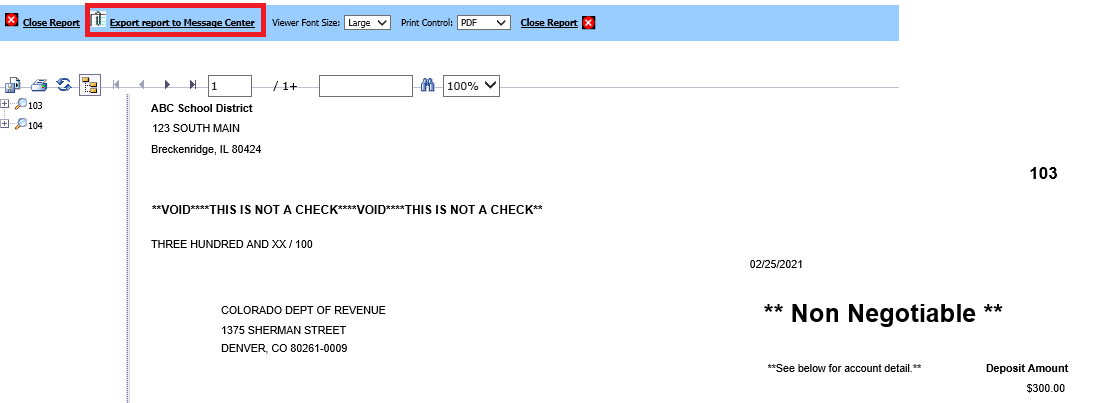Click the Export to Message Center icon

pyautogui.click(x=98, y=21)
